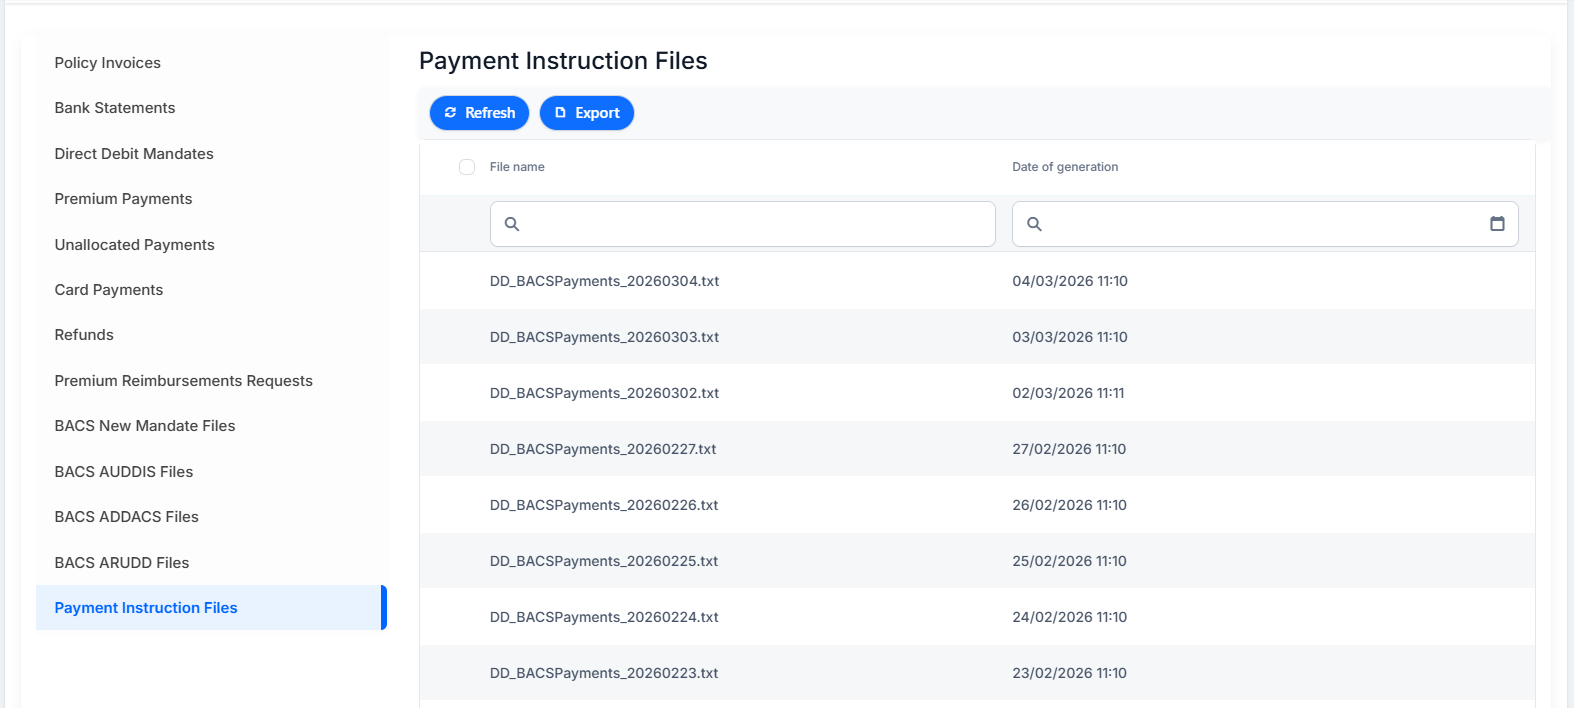
Task: Toggle the select-all files checkbox
Action: click(x=467, y=167)
